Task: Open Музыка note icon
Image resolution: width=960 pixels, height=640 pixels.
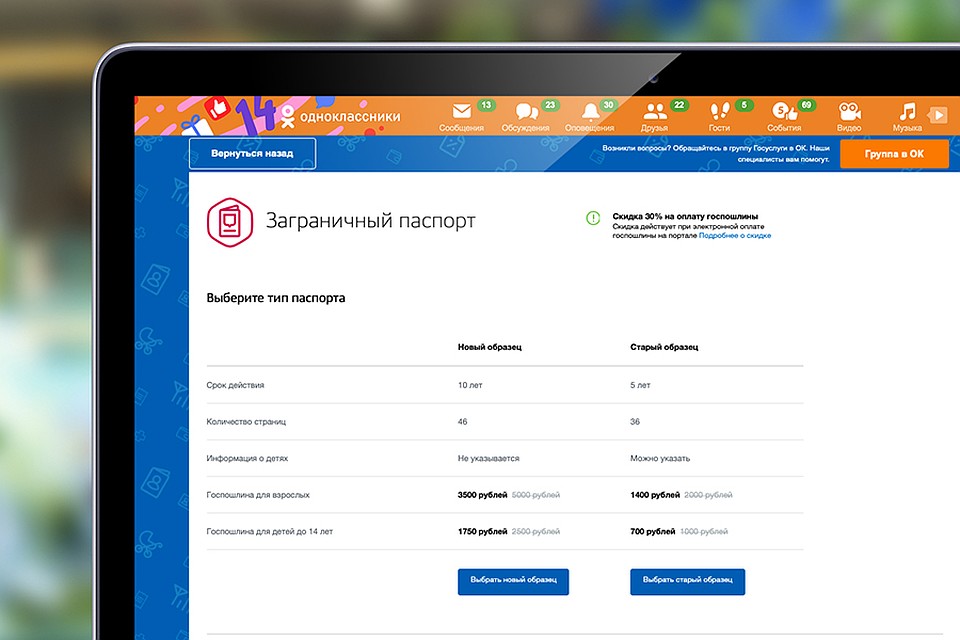Action: pos(907,111)
